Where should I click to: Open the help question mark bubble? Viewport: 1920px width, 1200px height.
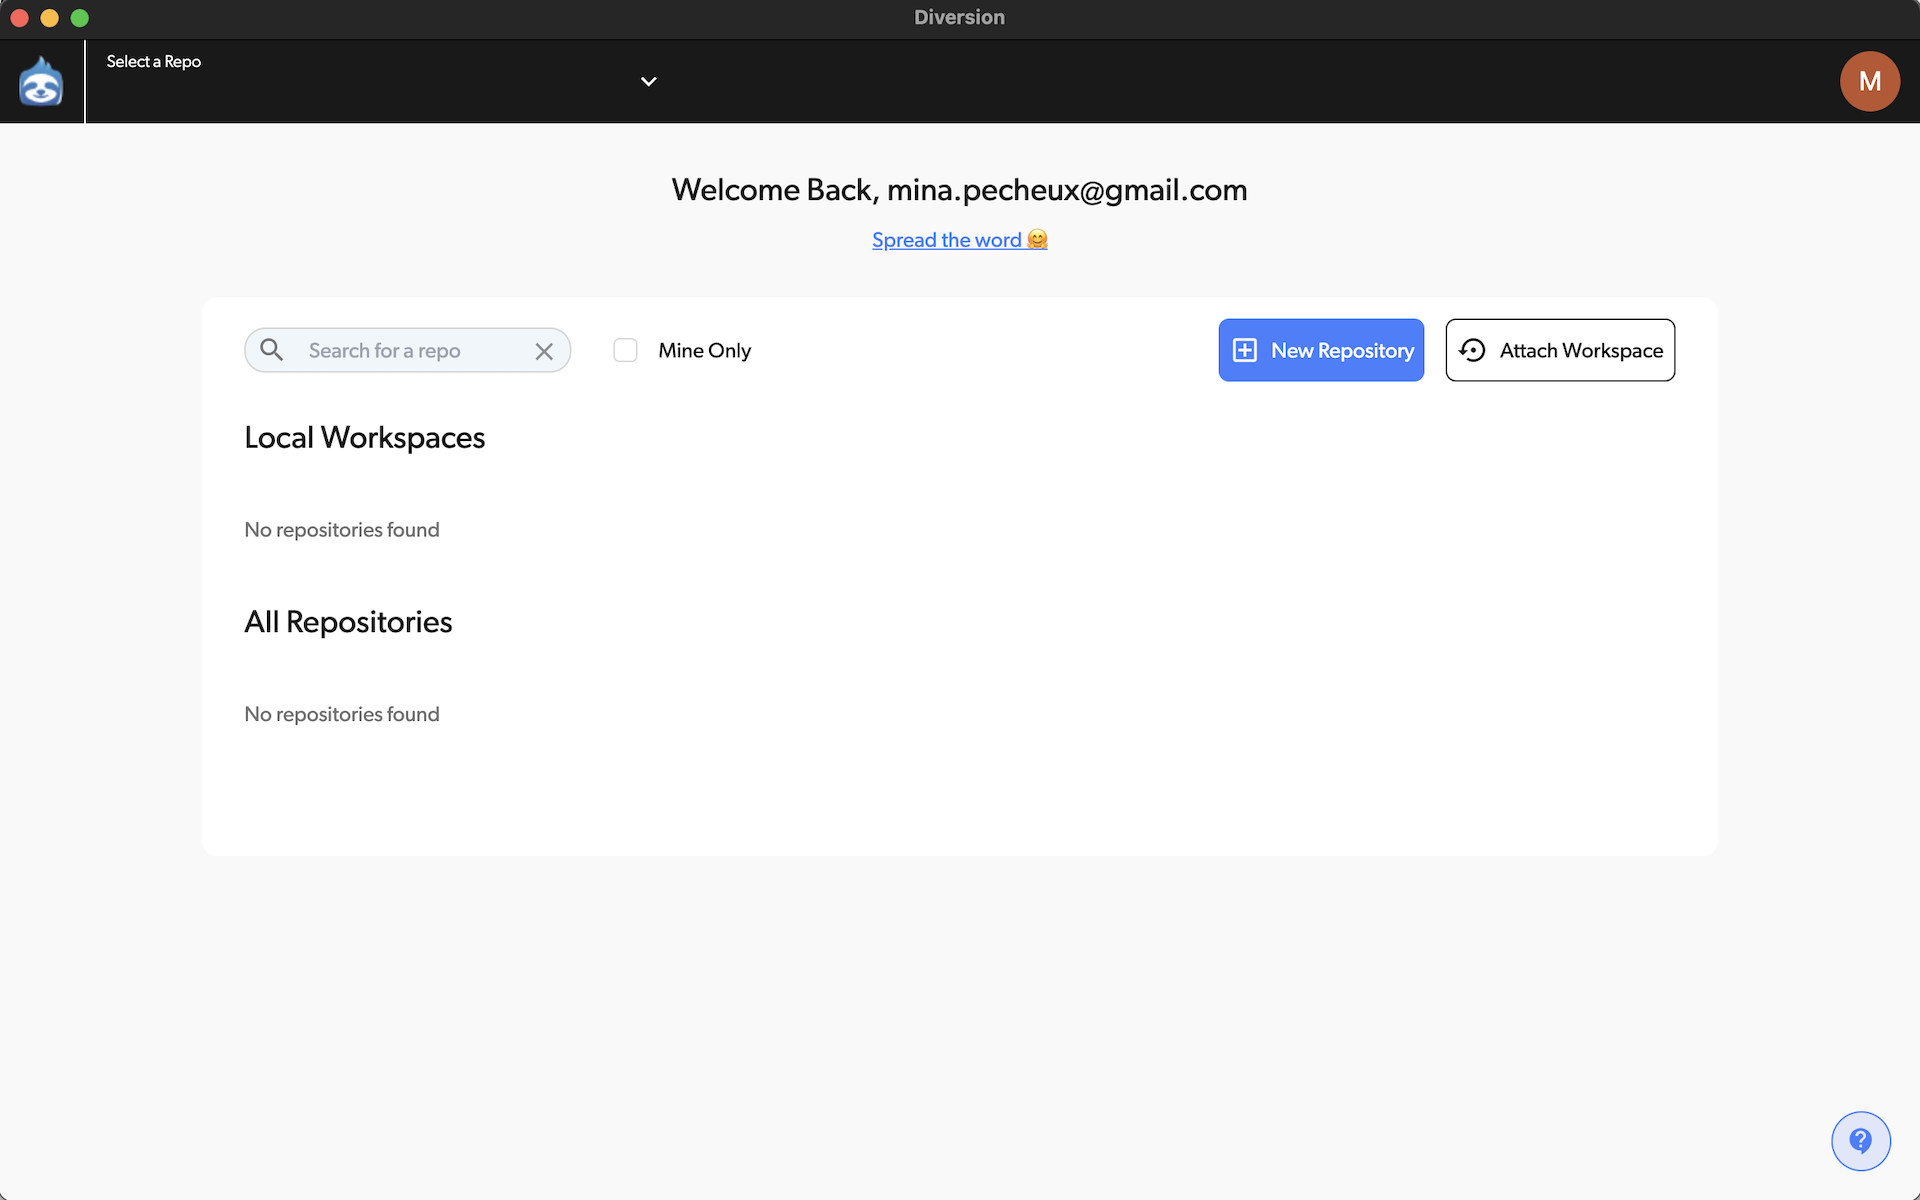tap(1860, 1141)
